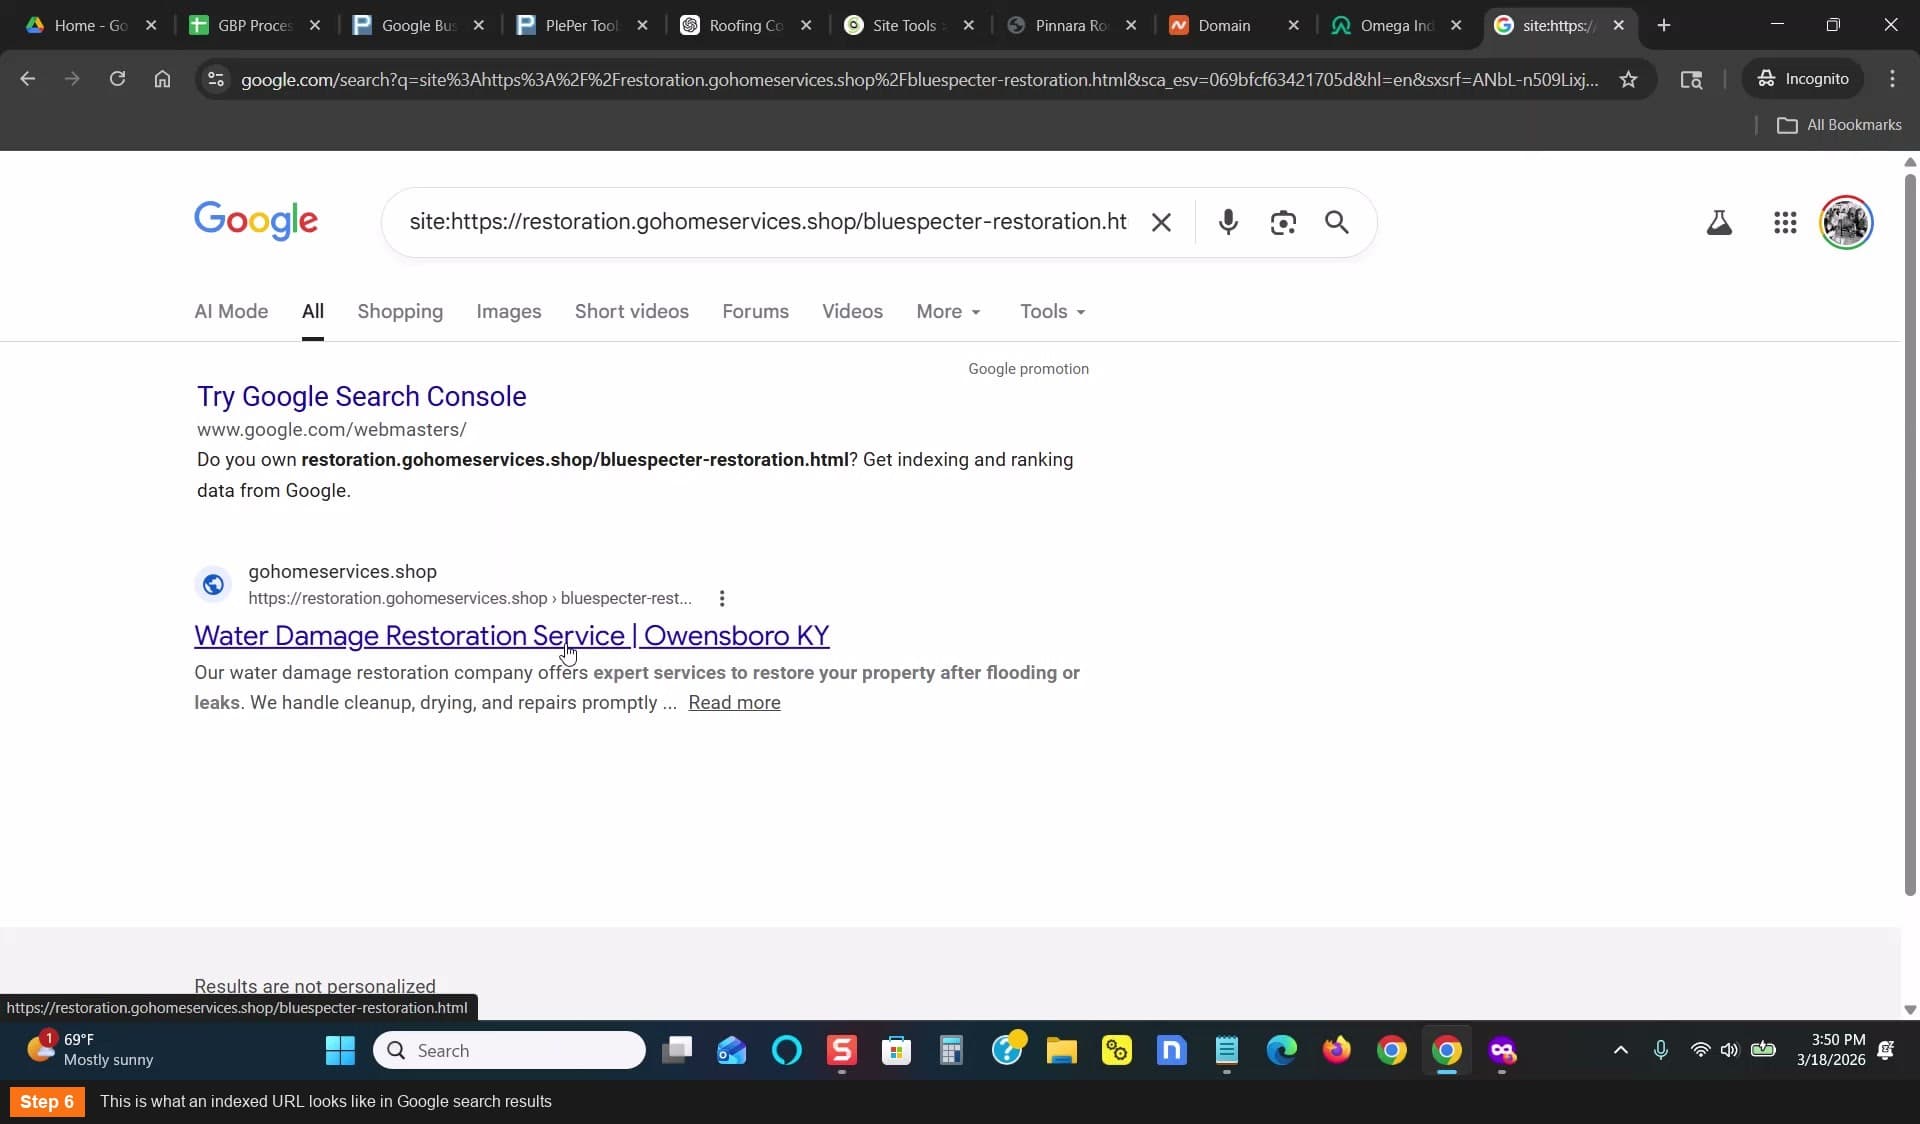
Task: Select the Forums results tab
Action: tap(755, 311)
